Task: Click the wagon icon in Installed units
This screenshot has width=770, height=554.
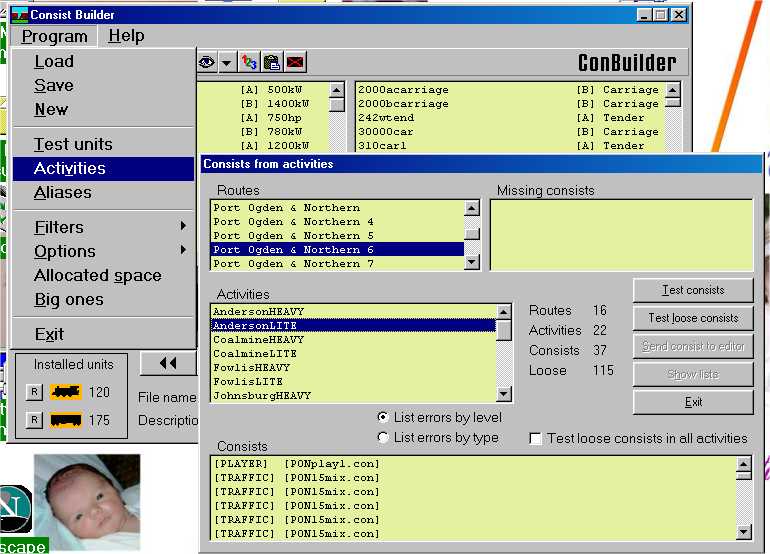Action: point(66,420)
